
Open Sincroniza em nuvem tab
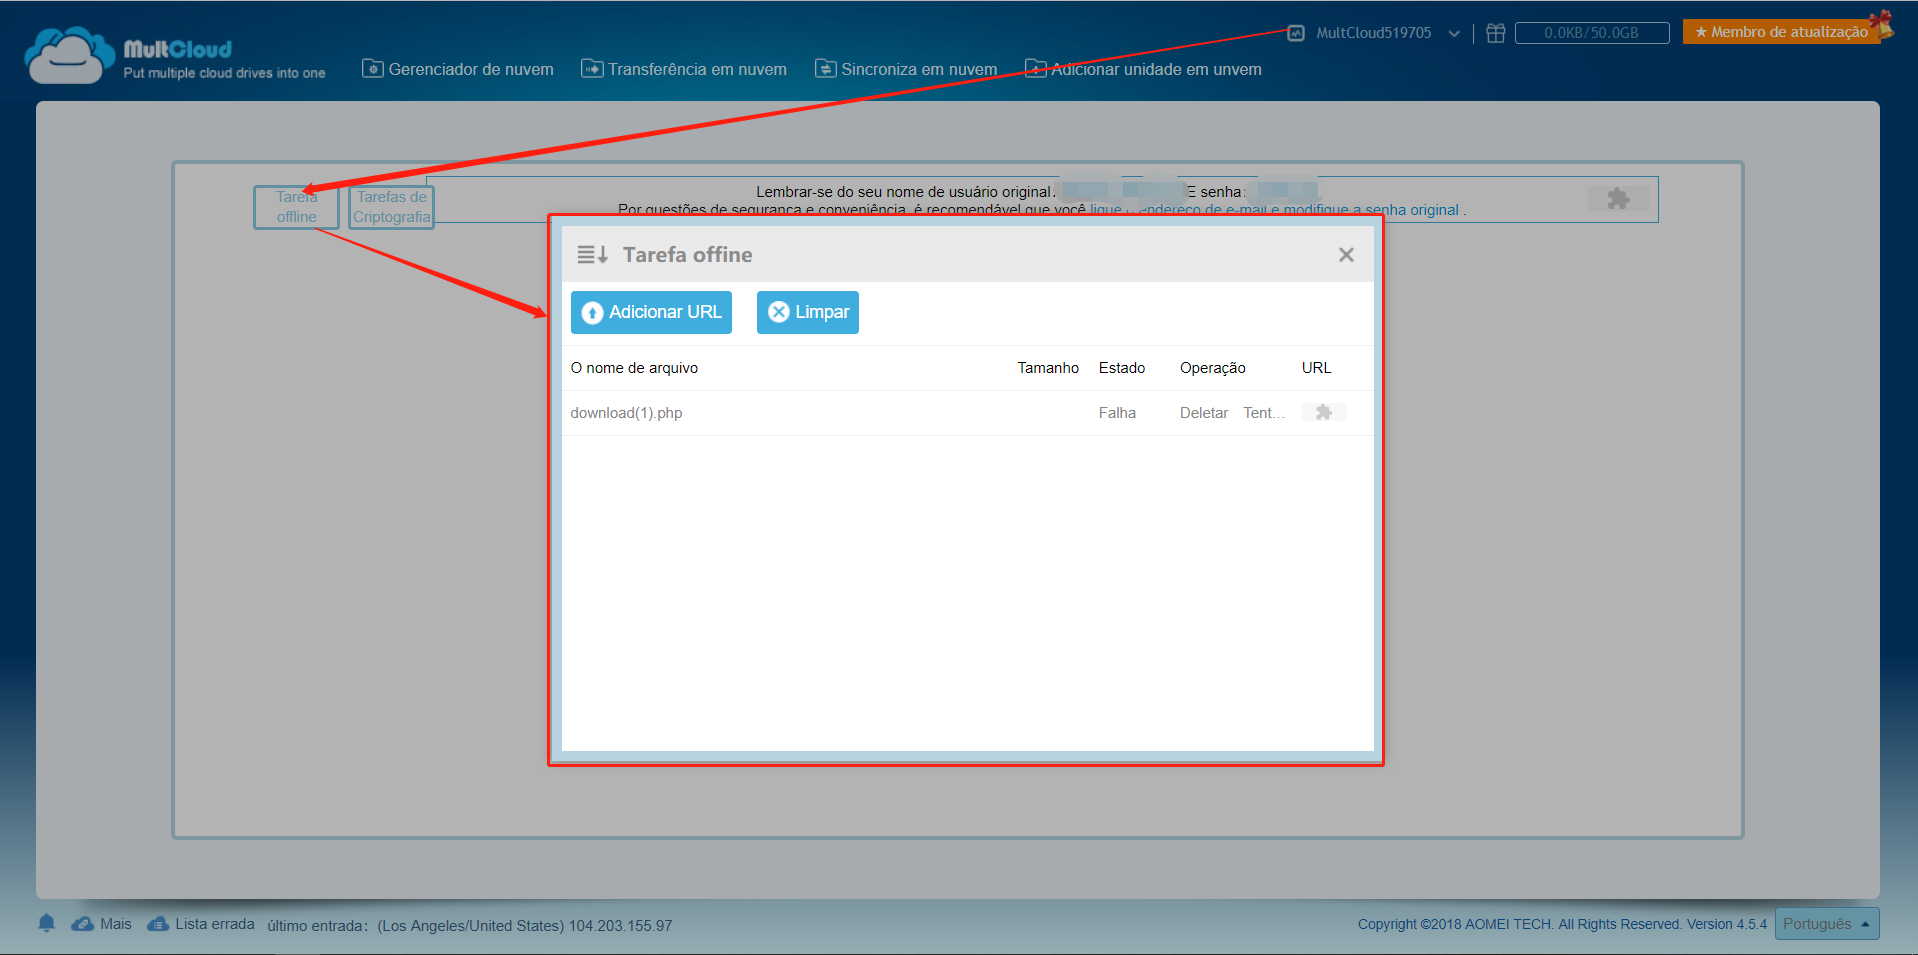tap(906, 69)
